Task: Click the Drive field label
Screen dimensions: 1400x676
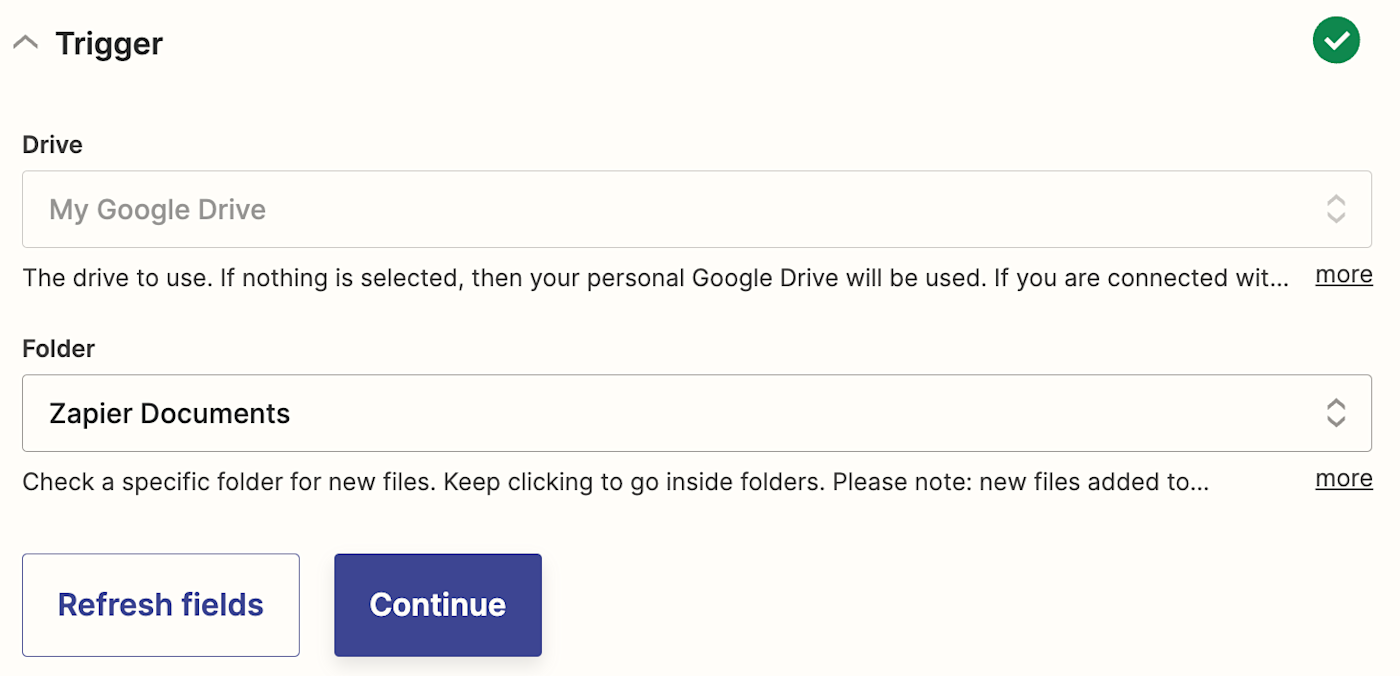Action: tap(52, 145)
